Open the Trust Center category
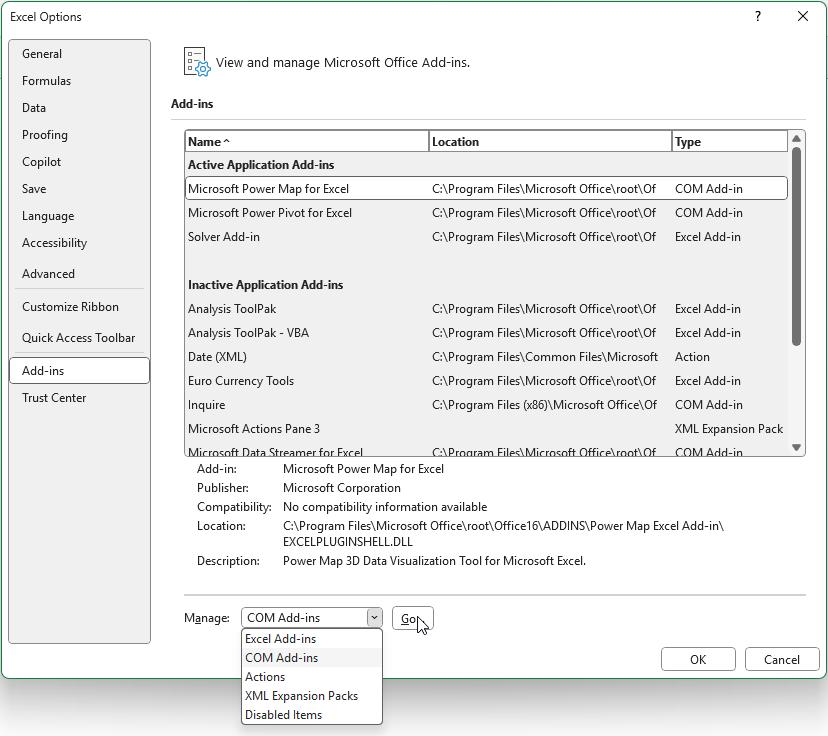The height and width of the screenshot is (736, 828). pos(79,398)
